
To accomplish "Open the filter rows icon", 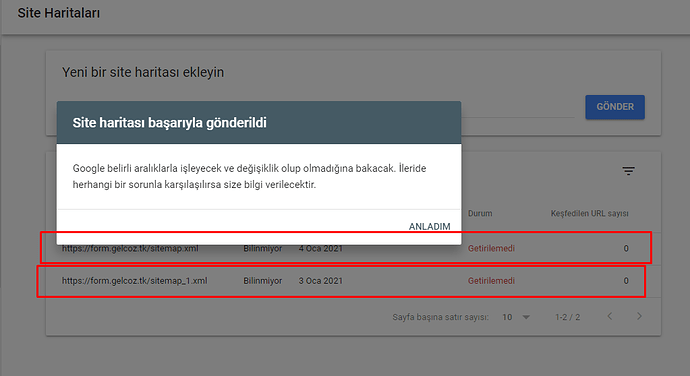I will pos(628,171).
